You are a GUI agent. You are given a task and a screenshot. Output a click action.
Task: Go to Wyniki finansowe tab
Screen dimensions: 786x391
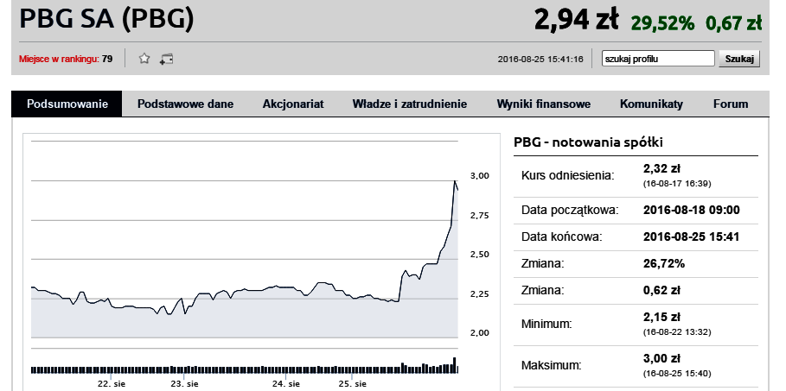(543, 104)
